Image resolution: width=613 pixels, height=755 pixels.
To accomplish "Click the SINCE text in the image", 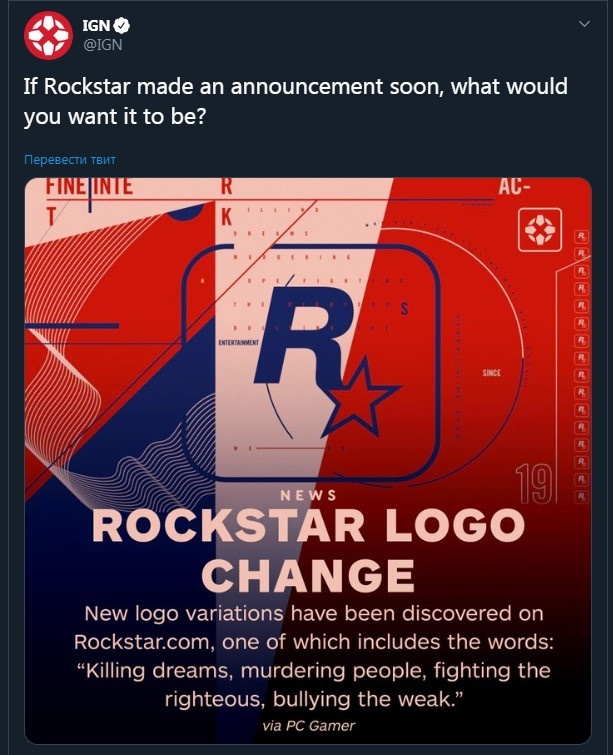I will (x=492, y=373).
